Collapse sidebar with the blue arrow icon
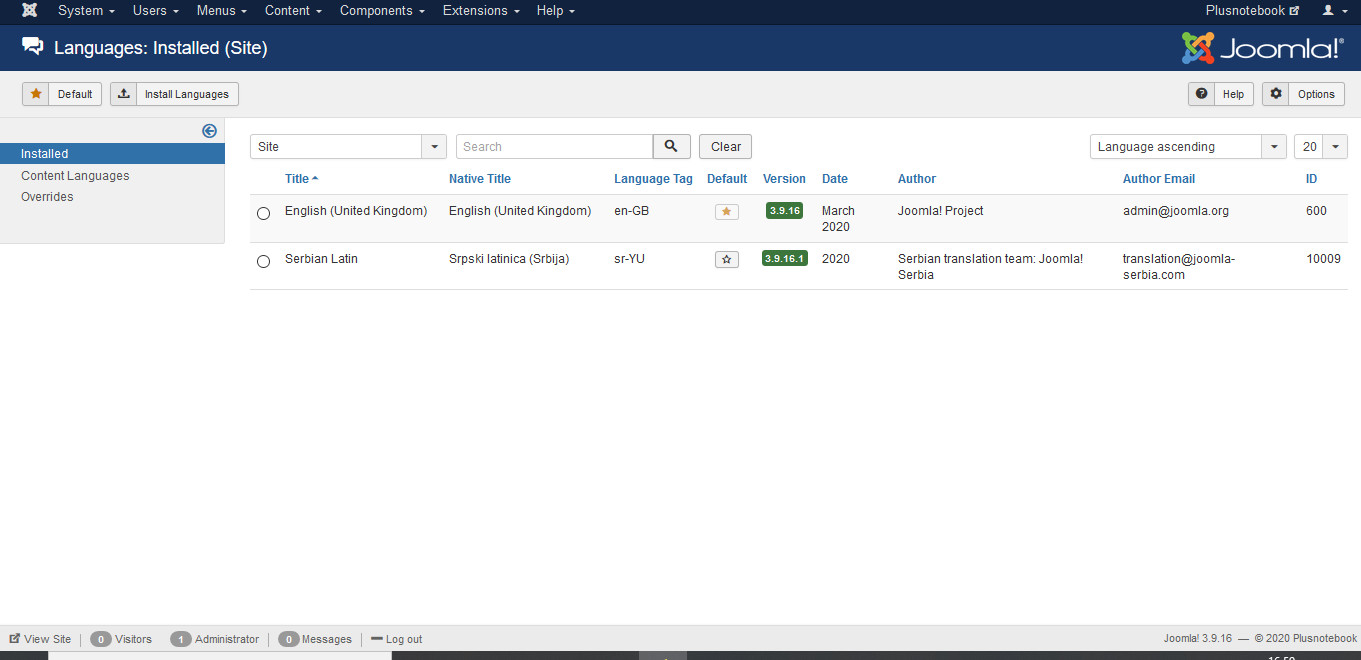The width and height of the screenshot is (1361, 660). pos(209,131)
